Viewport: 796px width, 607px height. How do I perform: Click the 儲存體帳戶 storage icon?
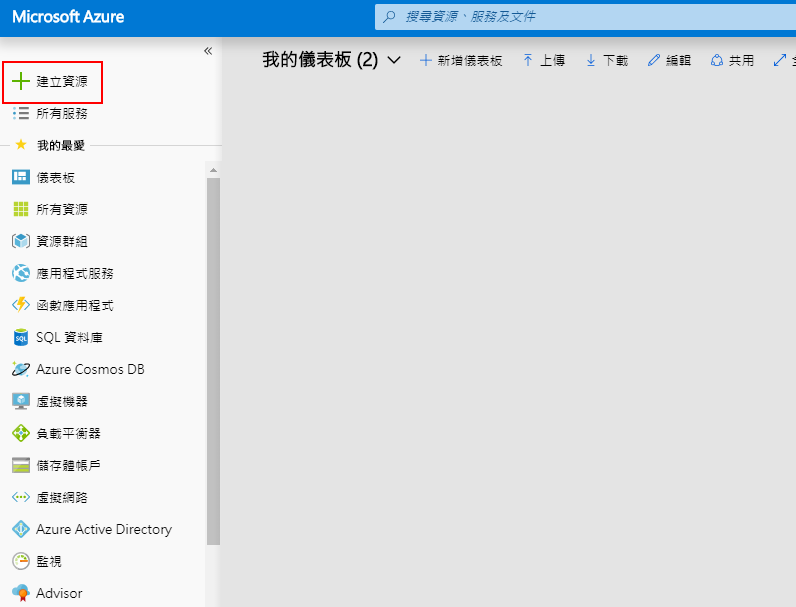click(21, 465)
